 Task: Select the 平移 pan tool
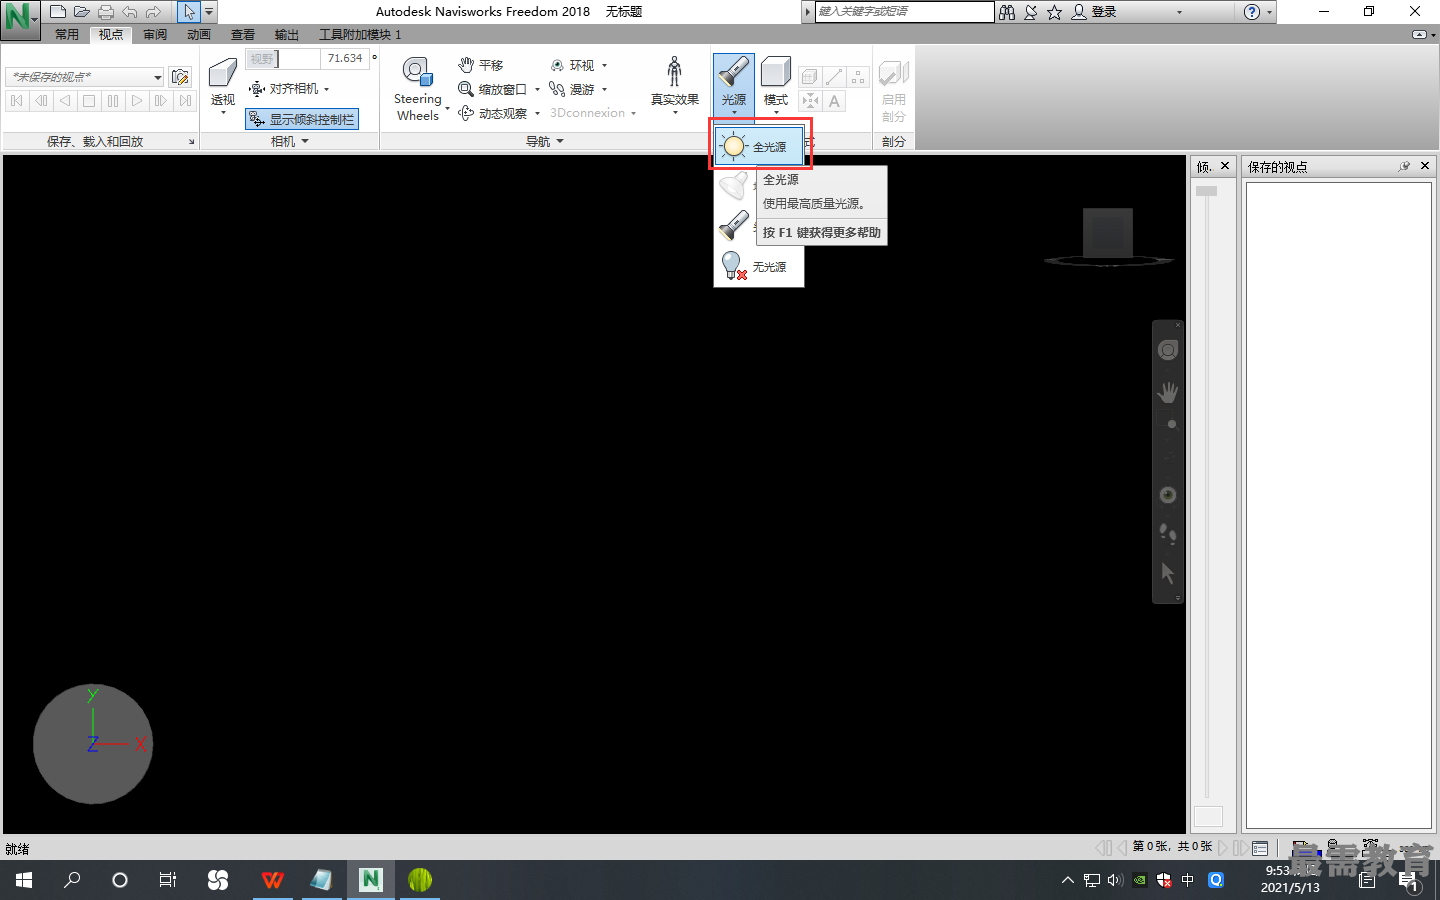coord(481,65)
